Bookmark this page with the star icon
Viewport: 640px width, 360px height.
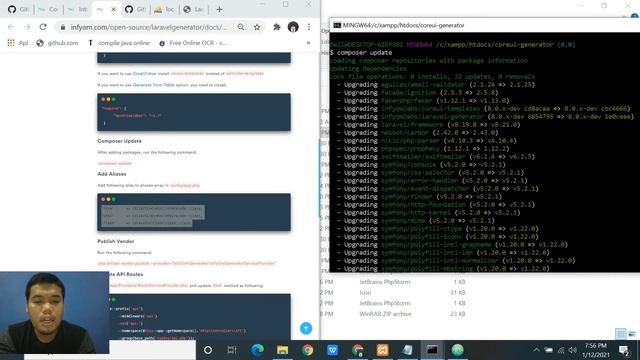click(x=257, y=27)
